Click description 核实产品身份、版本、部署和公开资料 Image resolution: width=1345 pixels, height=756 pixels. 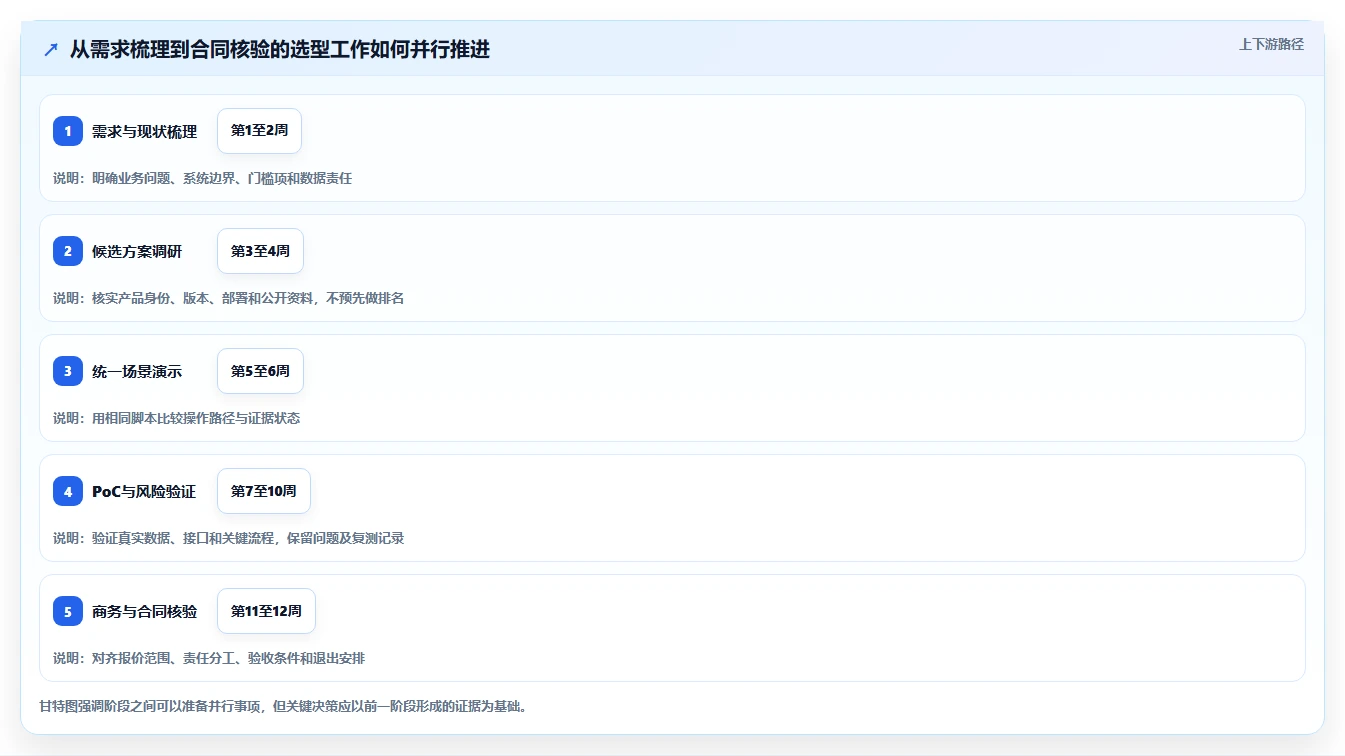202,298
